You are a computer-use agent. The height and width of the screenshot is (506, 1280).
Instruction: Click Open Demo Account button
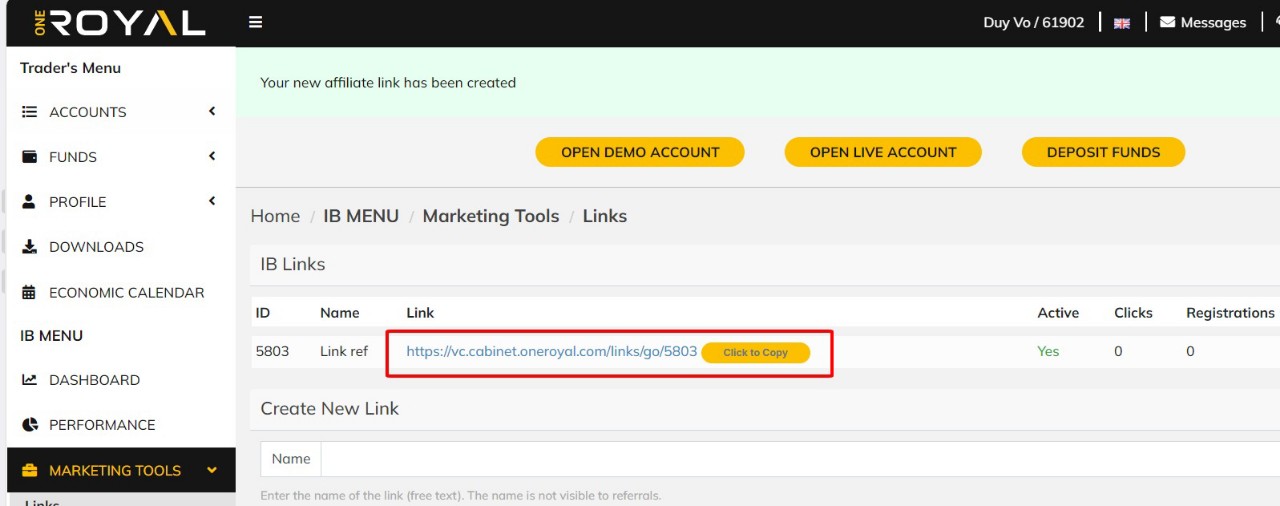(x=640, y=152)
